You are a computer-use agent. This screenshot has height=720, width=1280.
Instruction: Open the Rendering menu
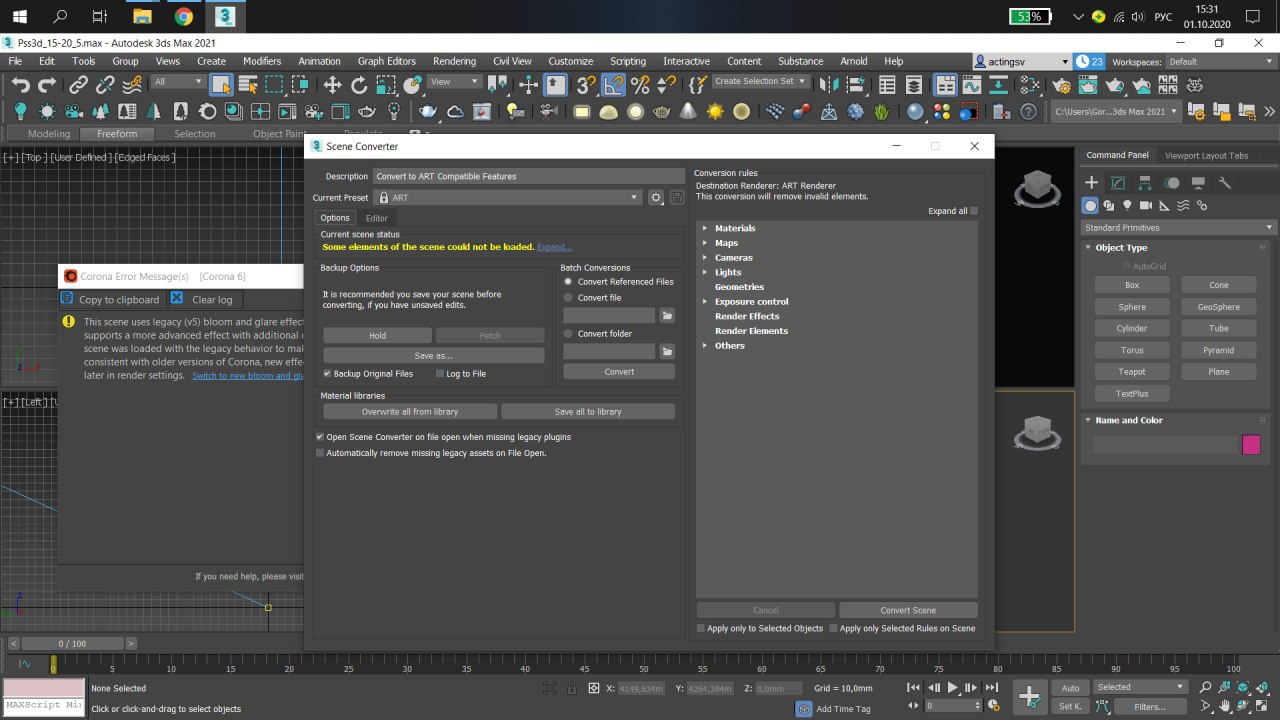click(454, 61)
